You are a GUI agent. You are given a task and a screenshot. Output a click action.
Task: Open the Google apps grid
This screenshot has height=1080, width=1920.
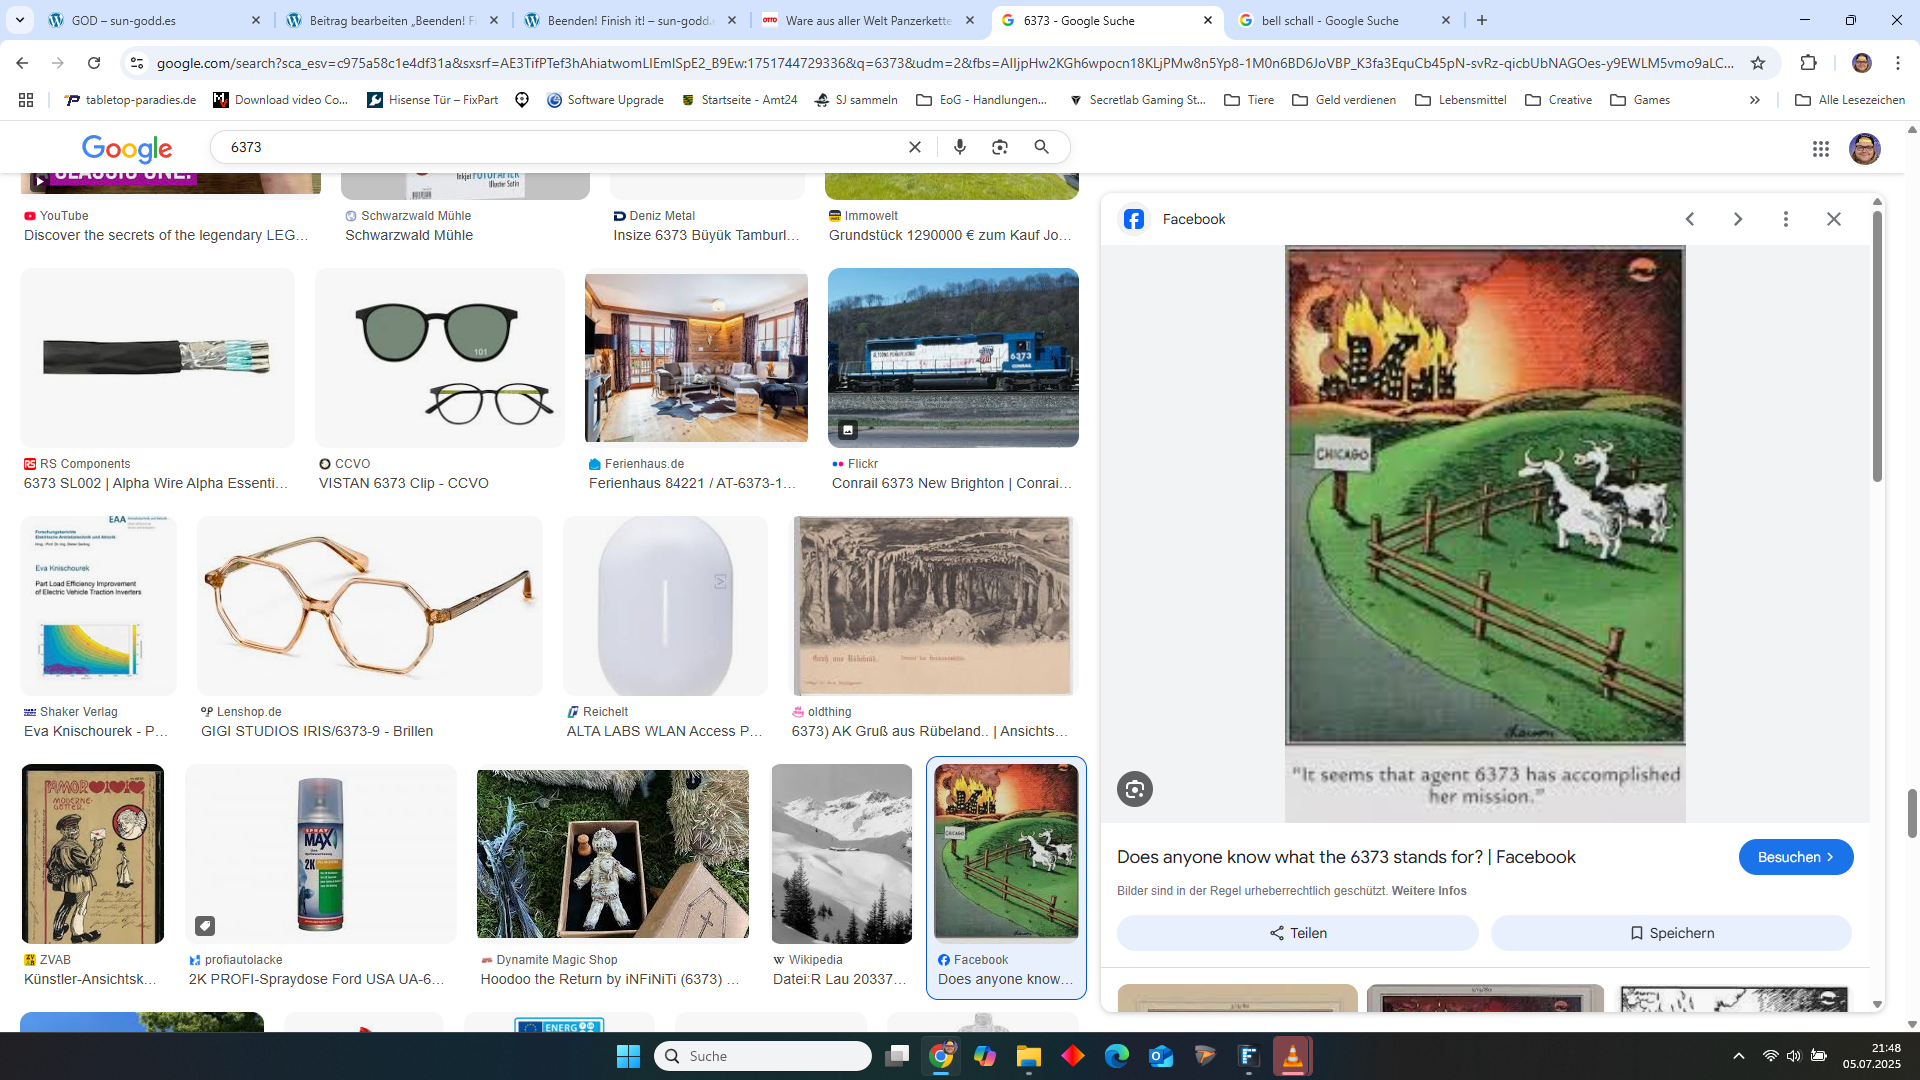click(x=1821, y=148)
